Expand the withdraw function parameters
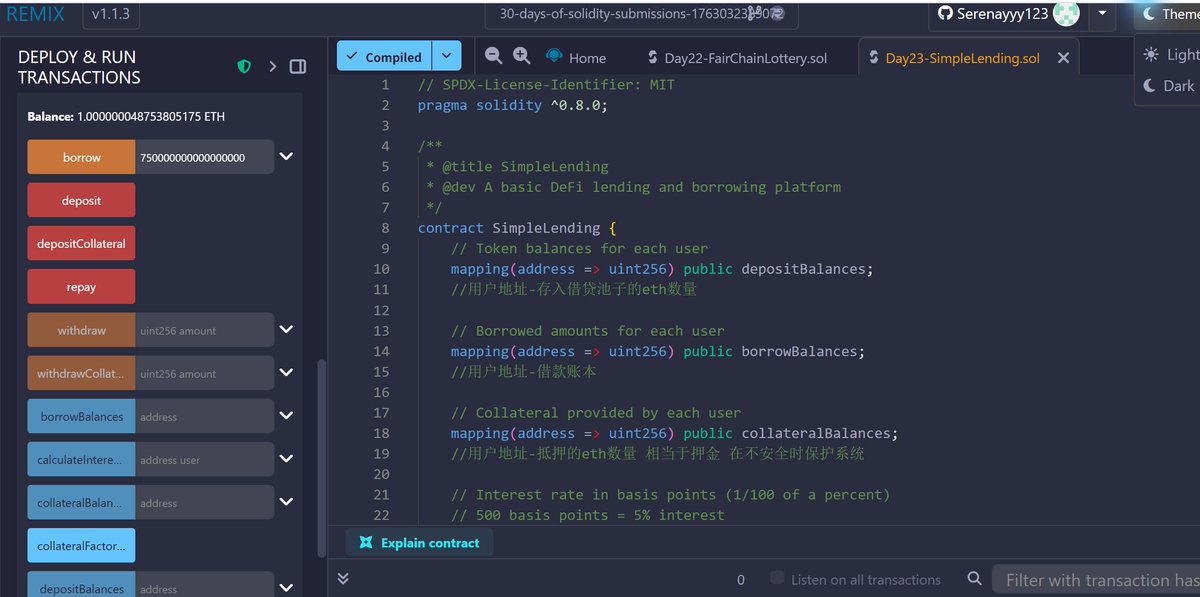Screen dimensions: 1200x597 [286, 329]
